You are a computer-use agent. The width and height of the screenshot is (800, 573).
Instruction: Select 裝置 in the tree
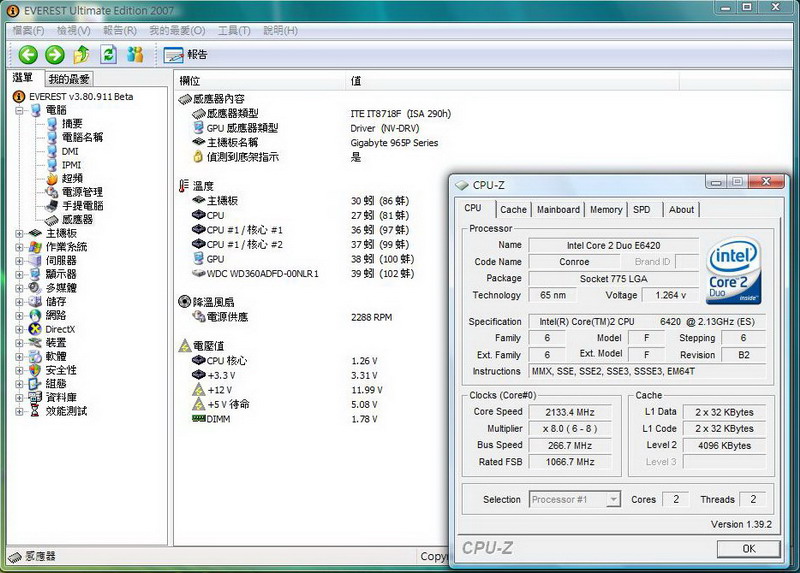point(56,343)
